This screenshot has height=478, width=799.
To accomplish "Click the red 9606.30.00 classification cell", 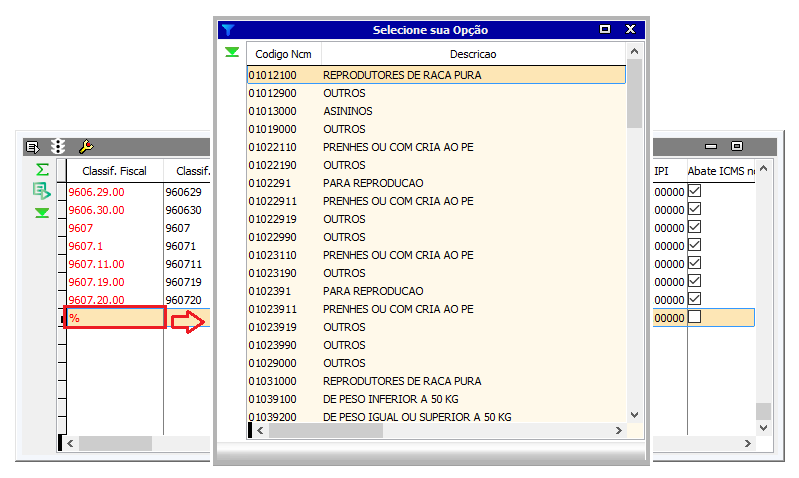I will click(115, 210).
